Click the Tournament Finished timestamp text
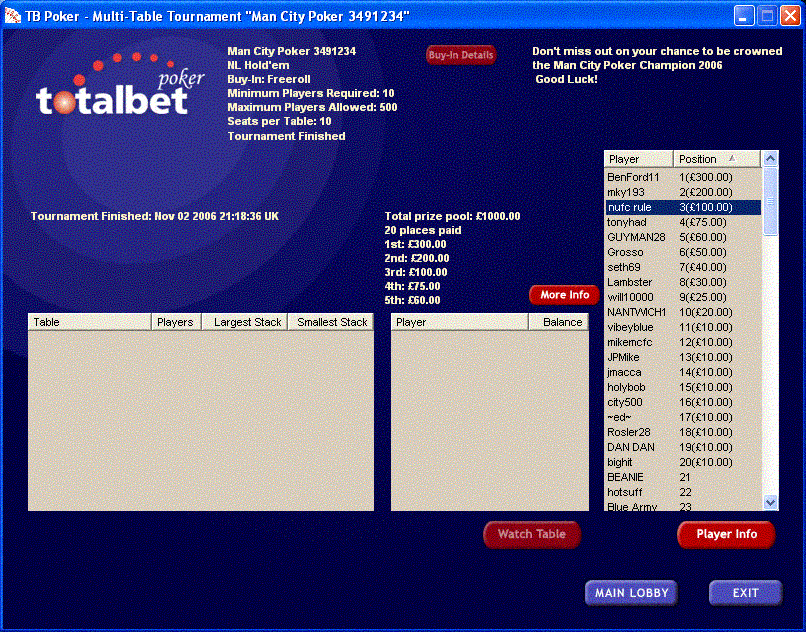Image resolution: width=806 pixels, height=632 pixels. 155,216
